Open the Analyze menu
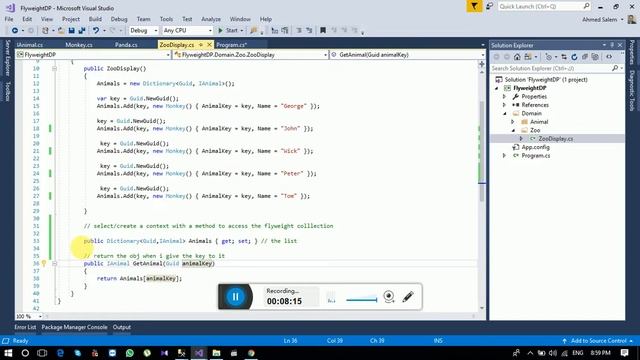640x360 pixels. [211, 19]
